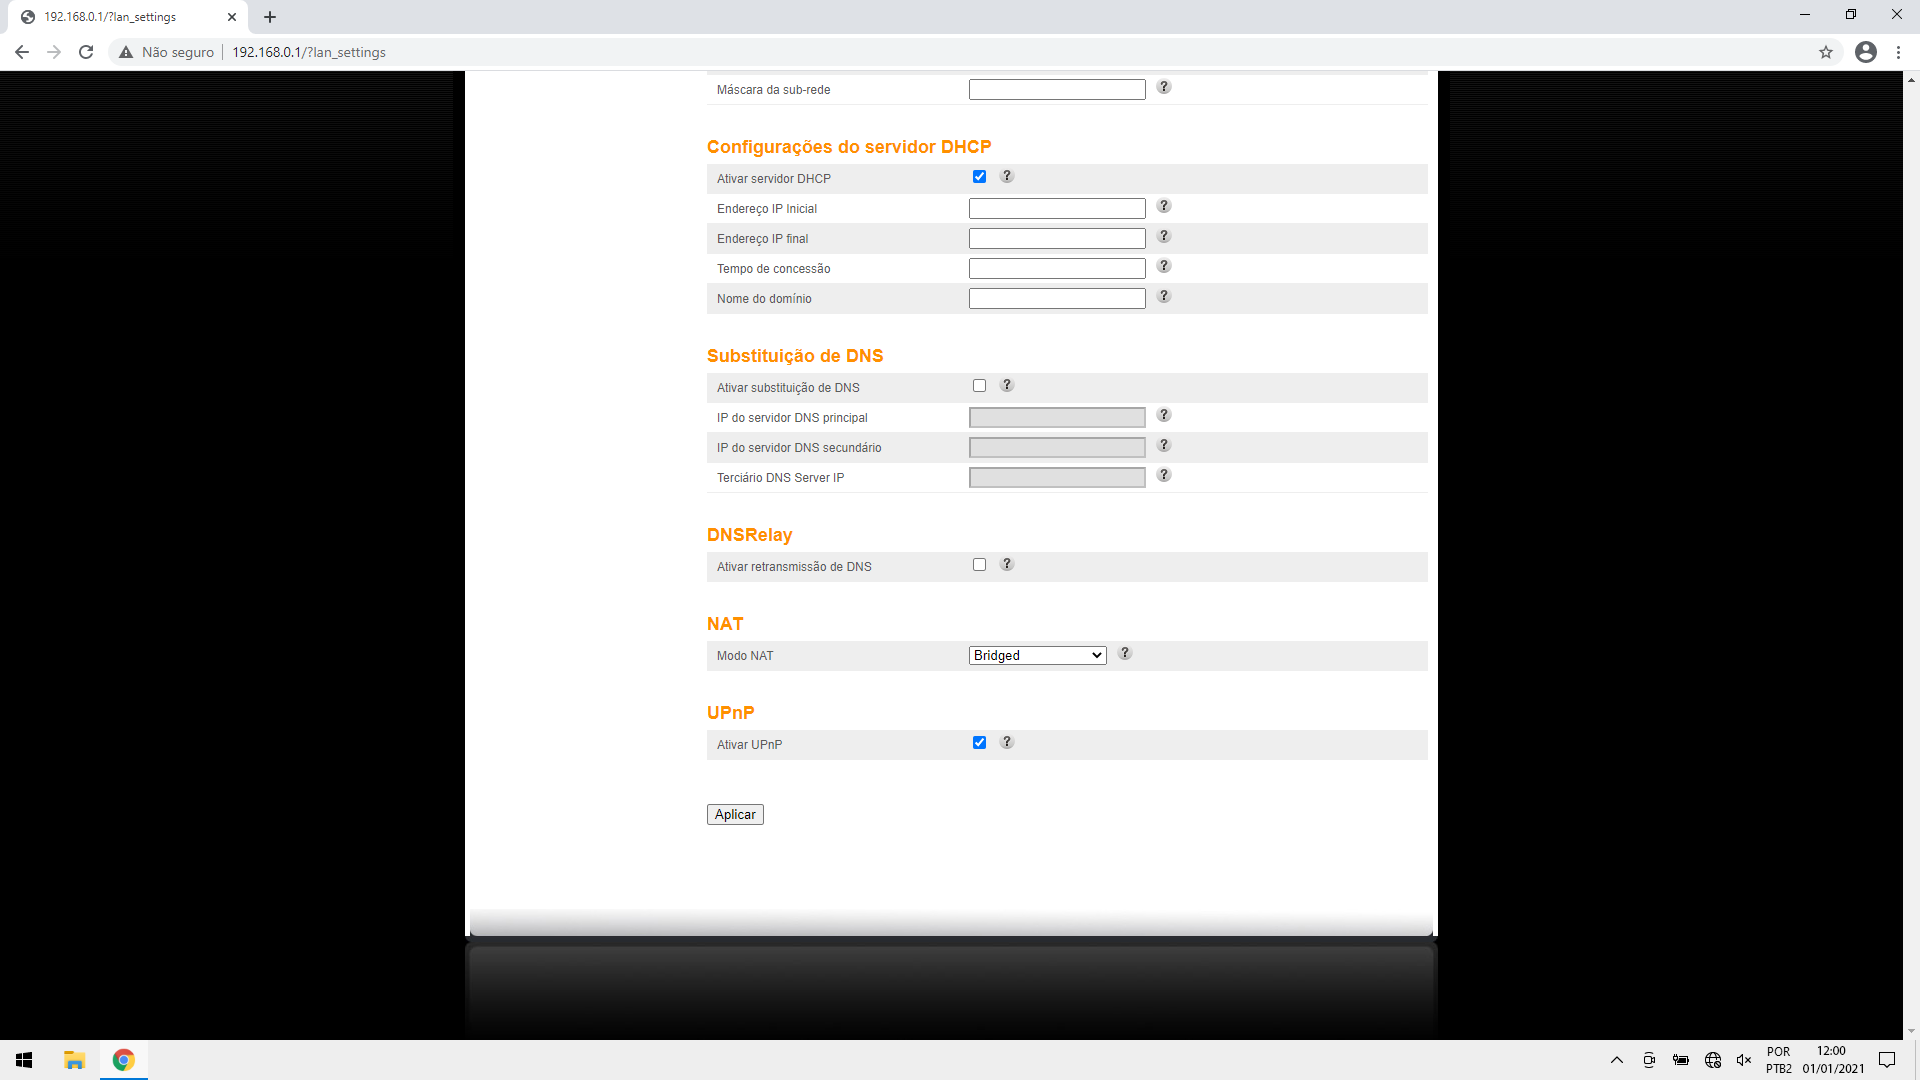Go back to previous page in browser
The width and height of the screenshot is (1920, 1080).
[22, 52]
